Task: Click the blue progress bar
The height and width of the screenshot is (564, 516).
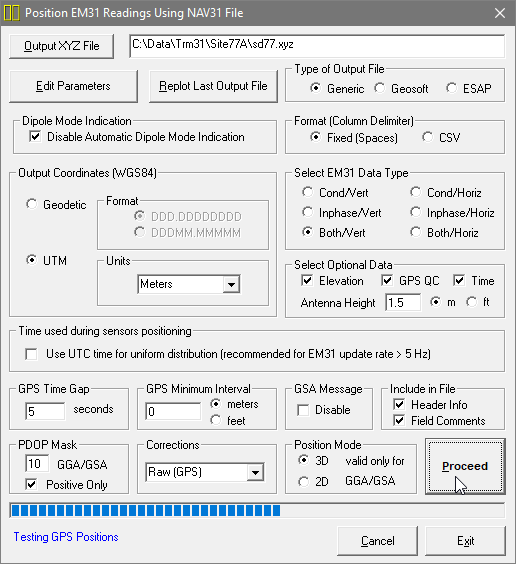Action: (257, 510)
